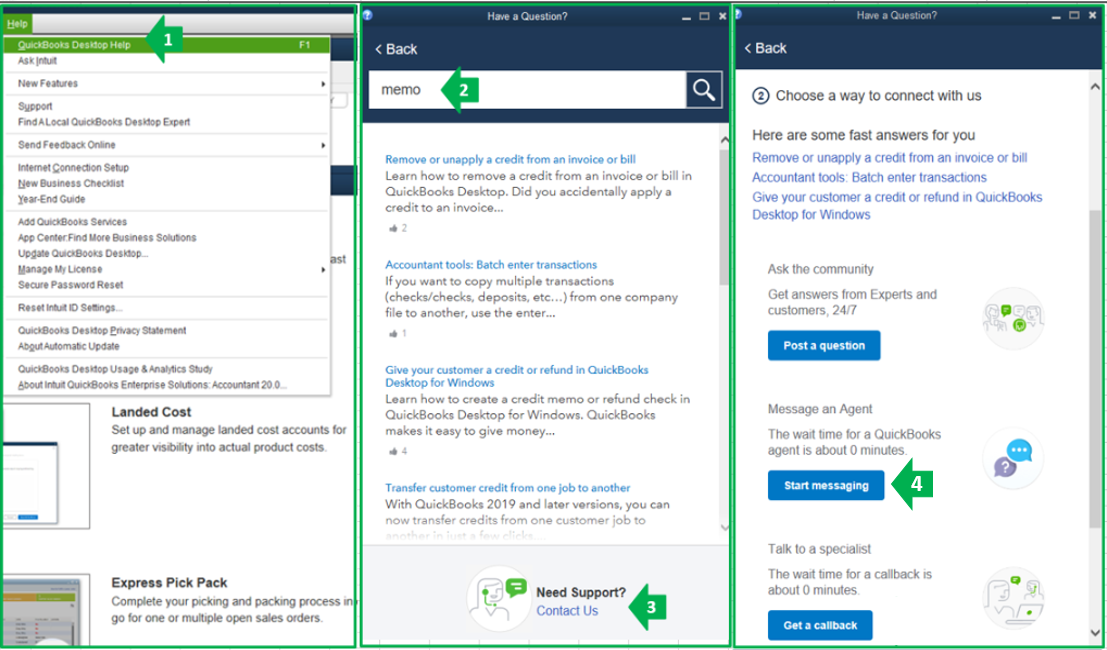Image resolution: width=1107 pixels, height=650 pixels.
Task: Click the Express Pick Pack heading
Action: click(x=169, y=583)
